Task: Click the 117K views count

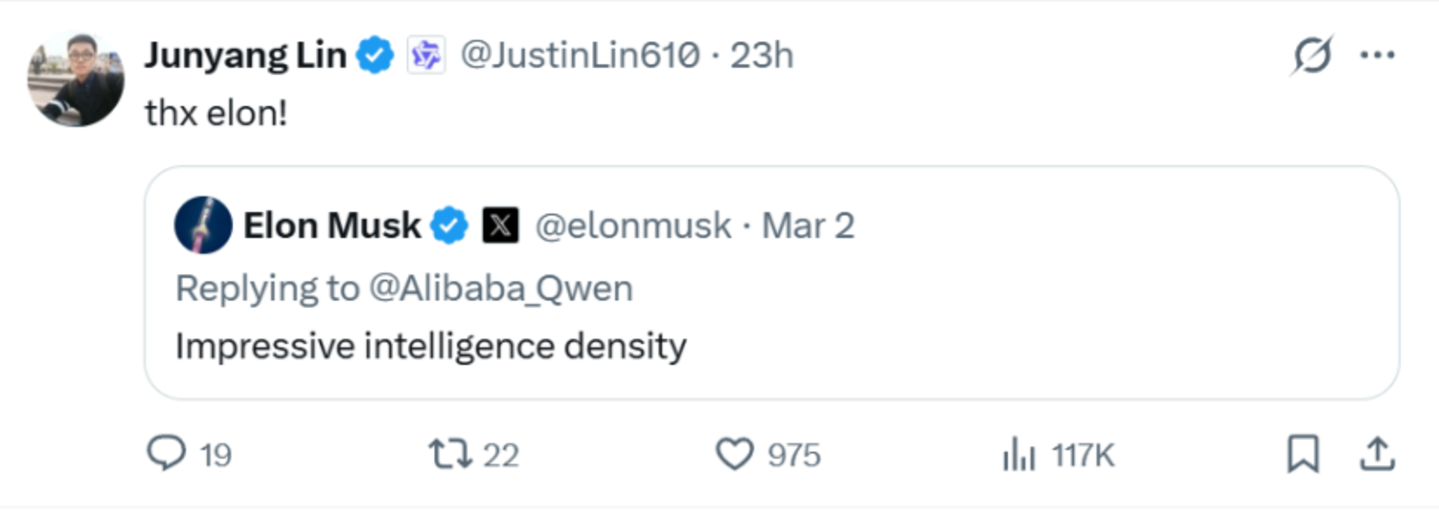Action: tap(1083, 456)
